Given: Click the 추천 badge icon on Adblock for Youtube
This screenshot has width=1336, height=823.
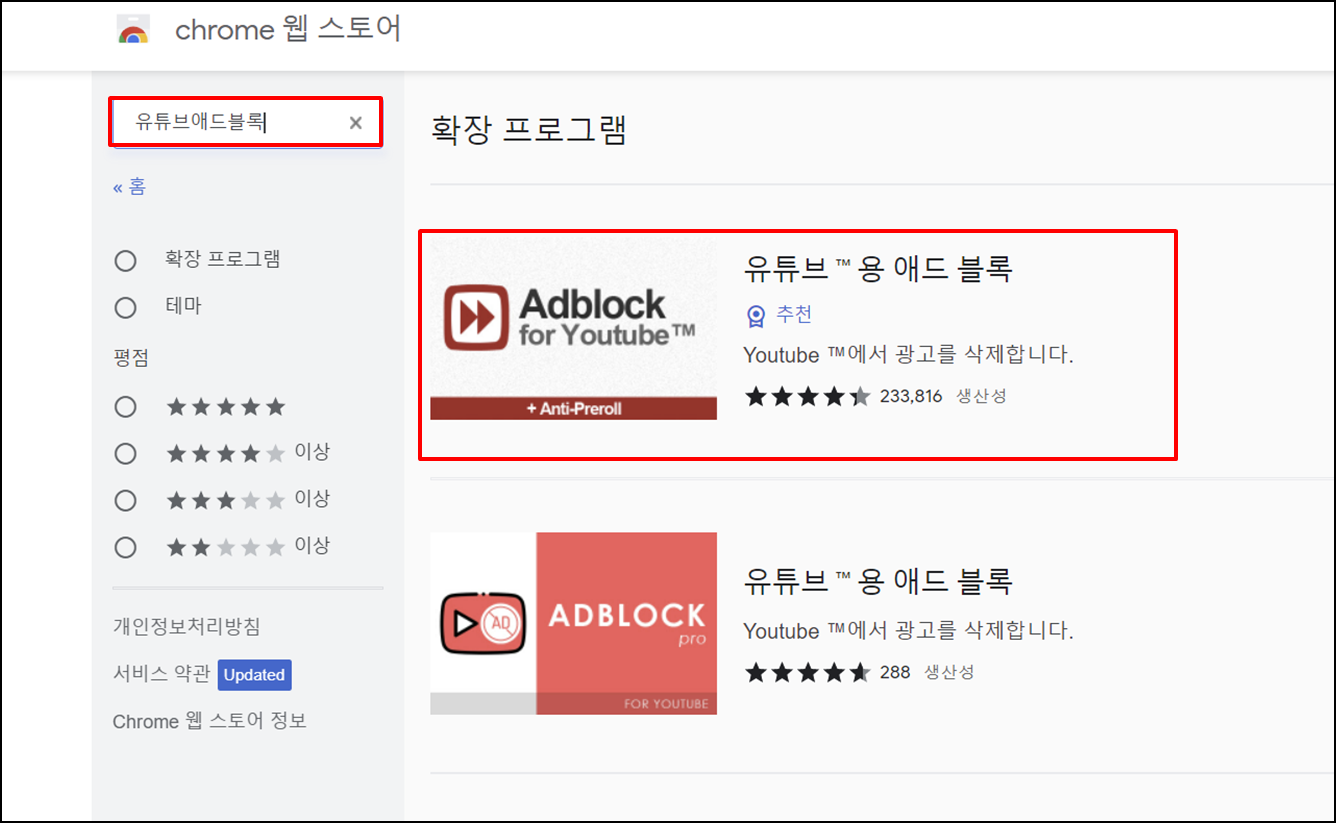Looking at the screenshot, I should click(x=755, y=315).
